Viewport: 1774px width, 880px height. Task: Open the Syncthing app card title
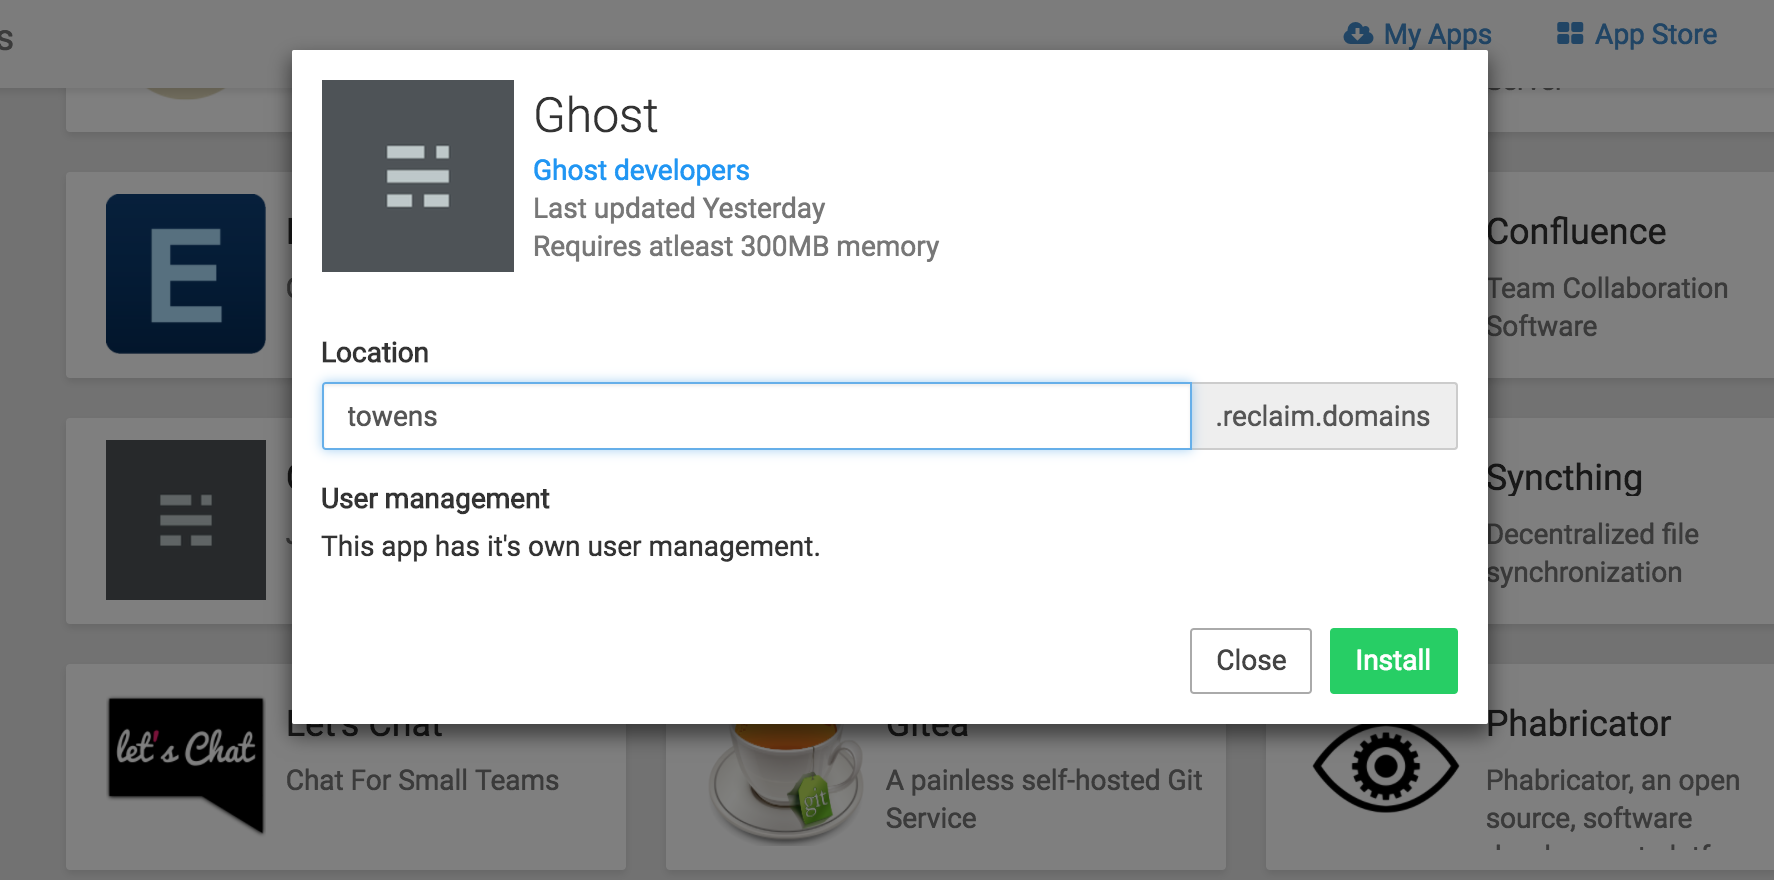[x=1564, y=478]
